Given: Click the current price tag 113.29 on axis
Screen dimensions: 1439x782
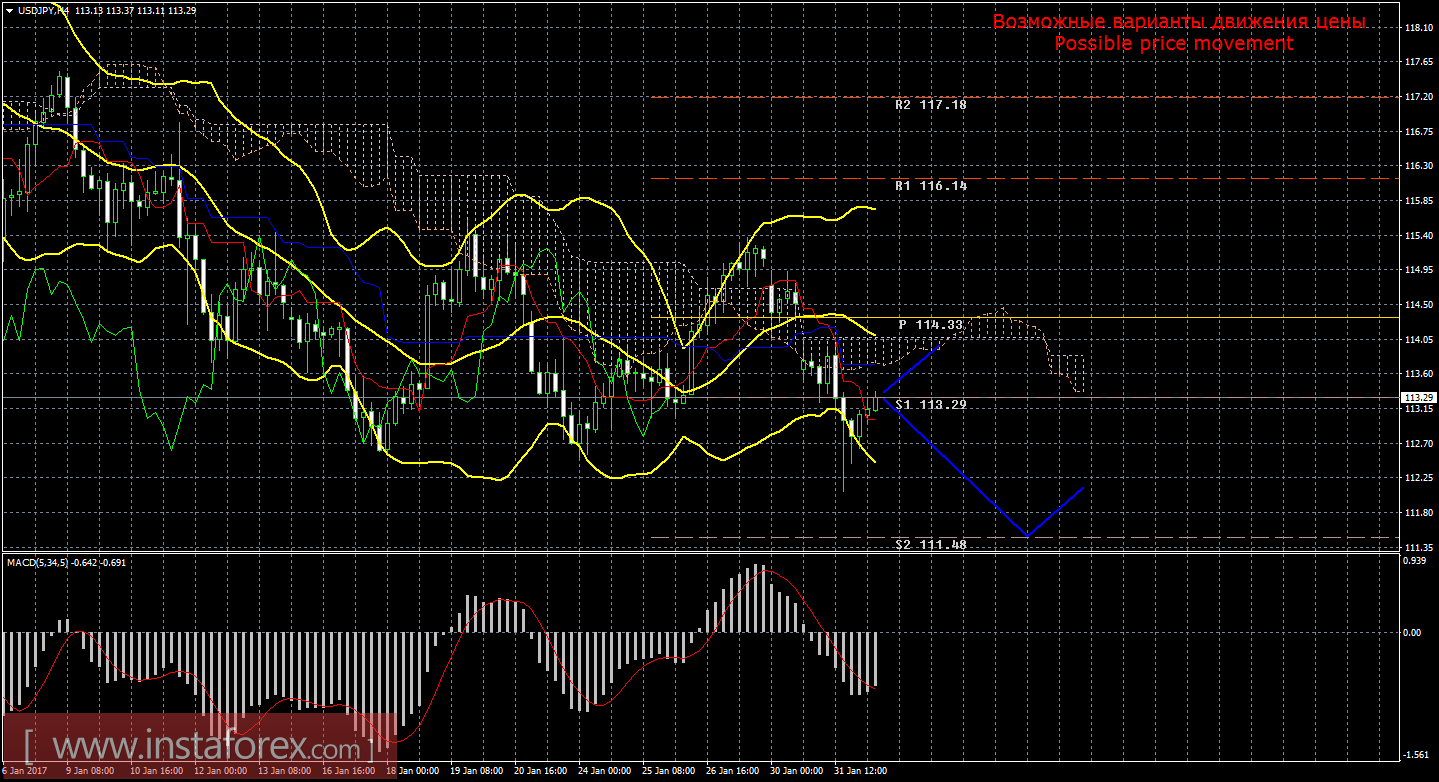Looking at the screenshot, I should pyautogui.click(x=1418, y=397).
